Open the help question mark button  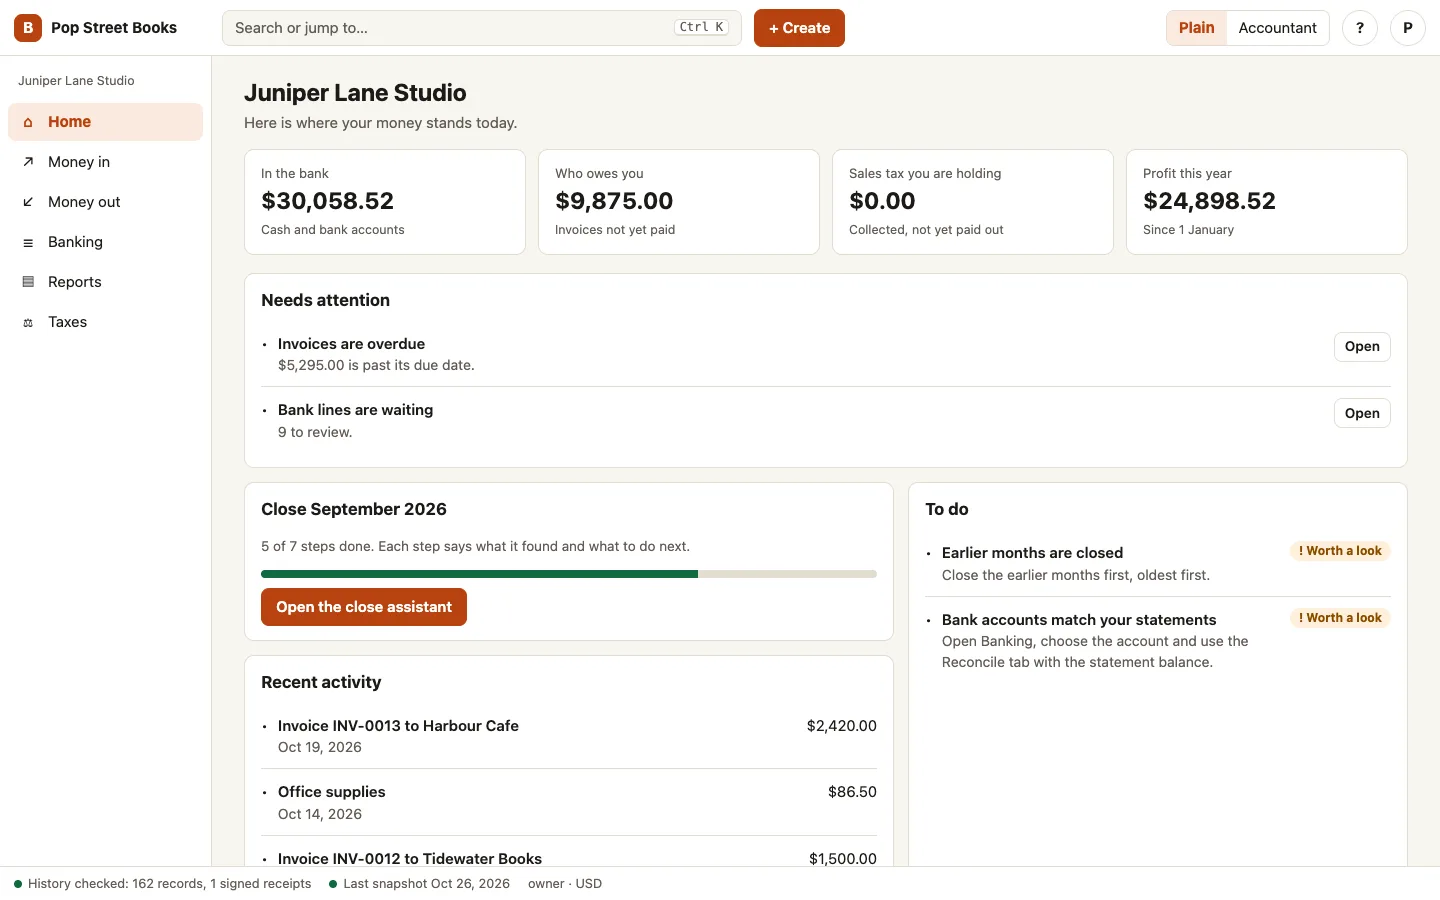pyautogui.click(x=1360, y=28)
